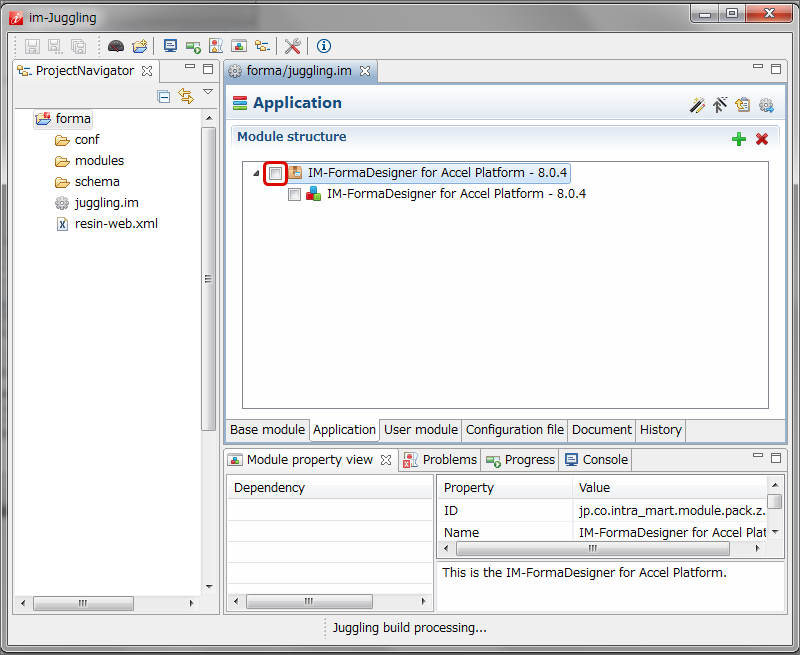Add a module with green plus icon
Screen dimensions: 800x655
coord(739,139)
